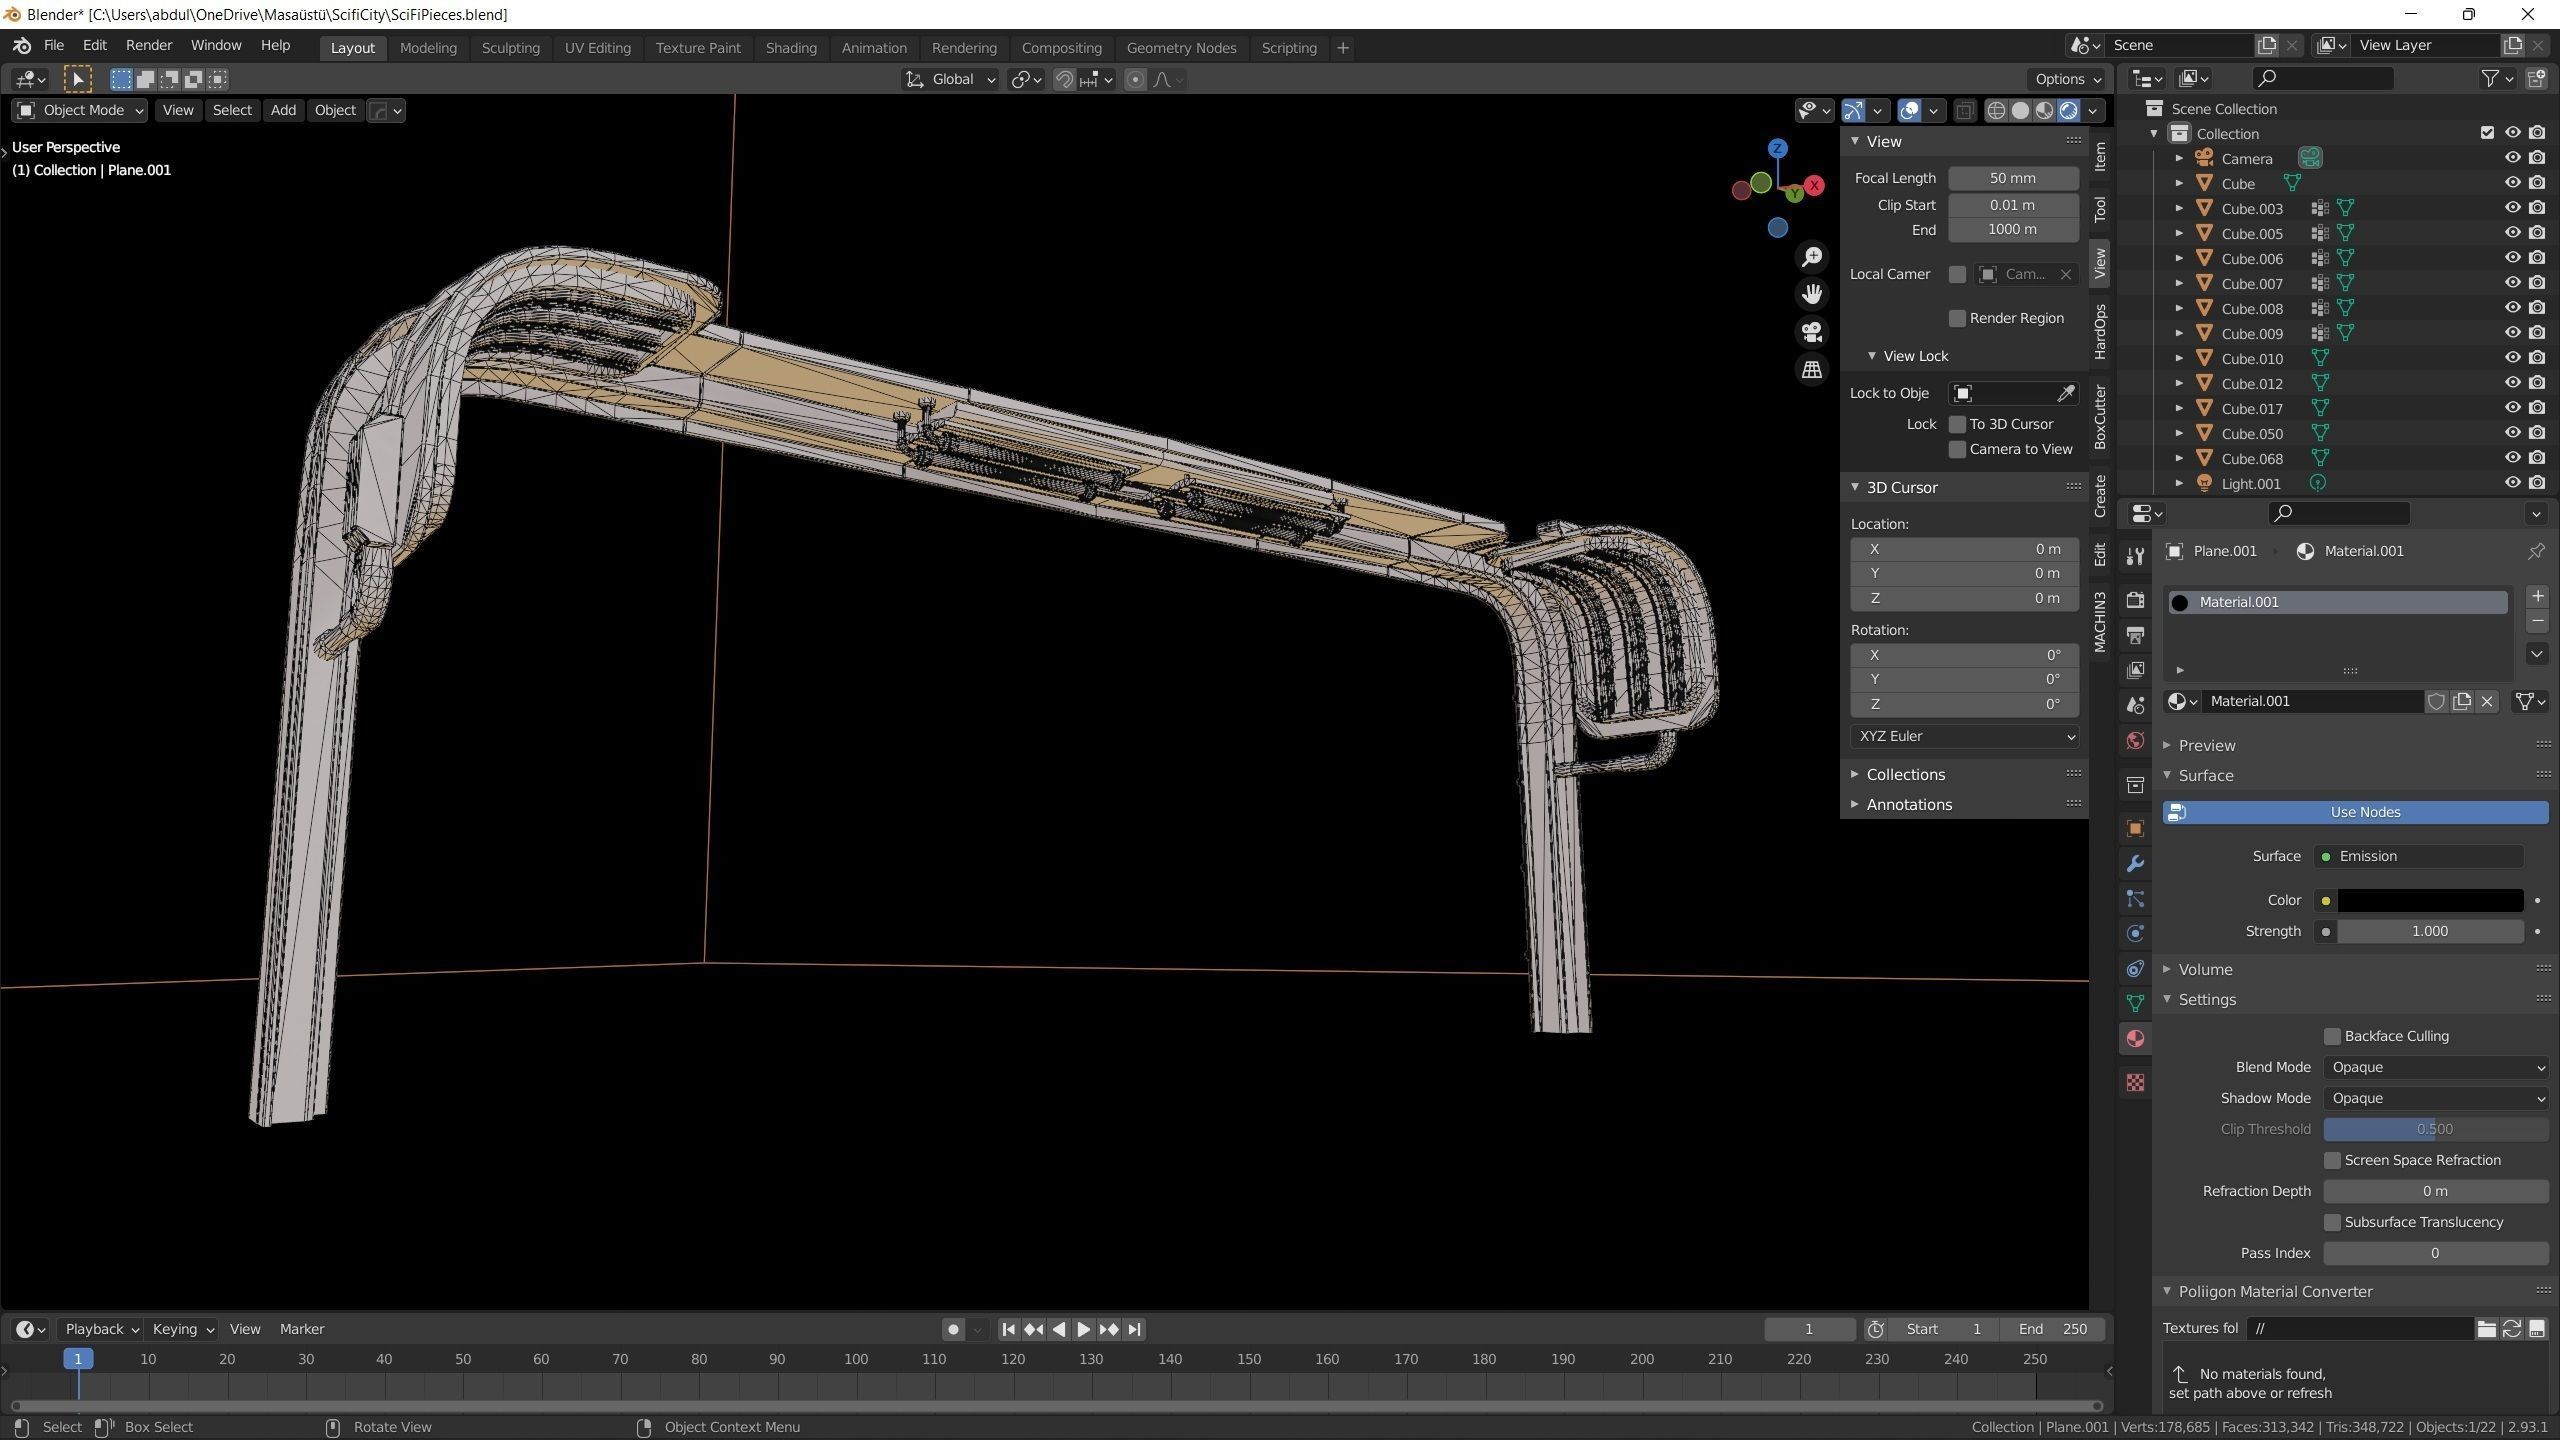Enable the Render Region checkbox
2560x1440 pixels.
point(1957,318)
